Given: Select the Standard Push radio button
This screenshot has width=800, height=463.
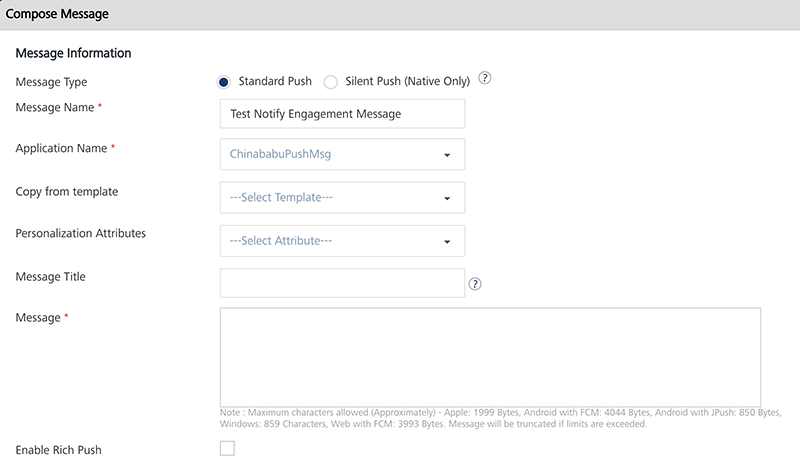Looking at the screenshot, I should (224, 82).
